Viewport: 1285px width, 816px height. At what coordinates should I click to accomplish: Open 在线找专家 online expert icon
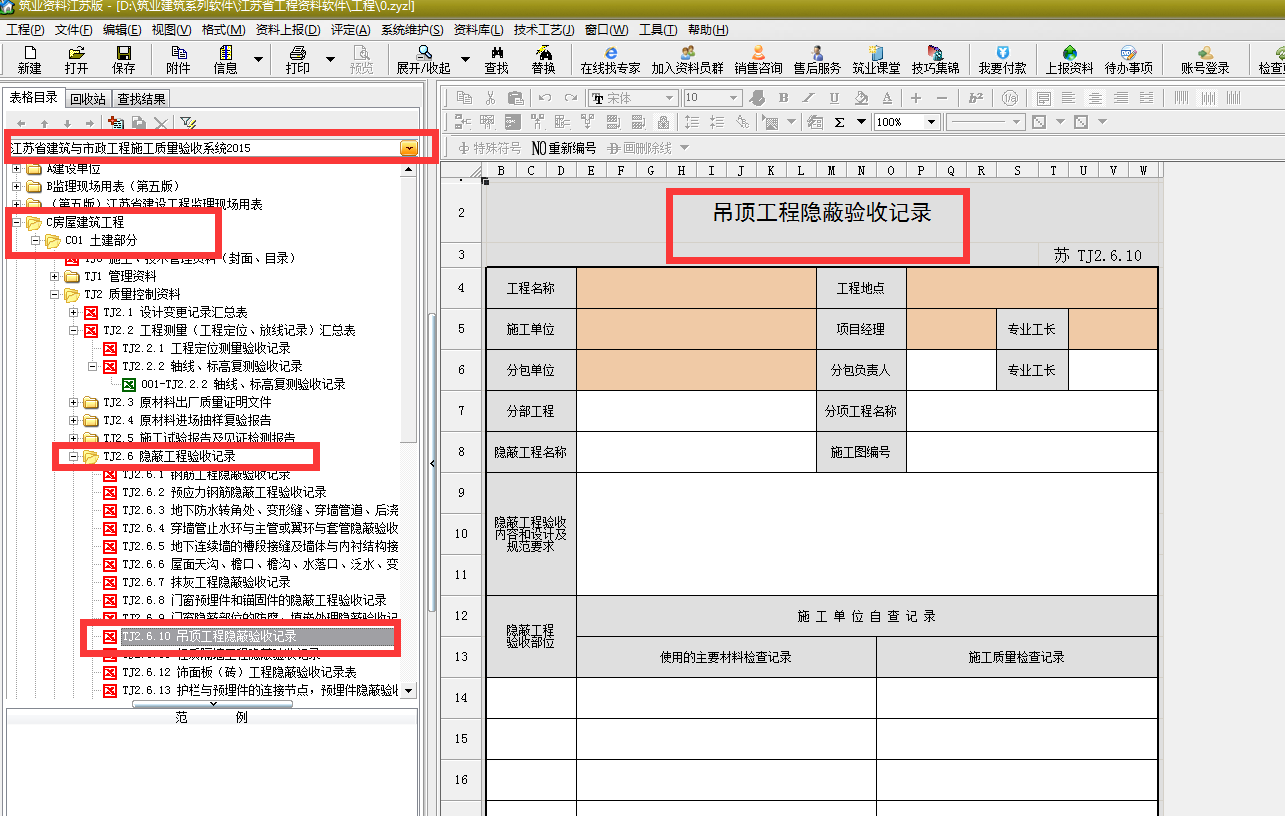click(x=610, y=59)
